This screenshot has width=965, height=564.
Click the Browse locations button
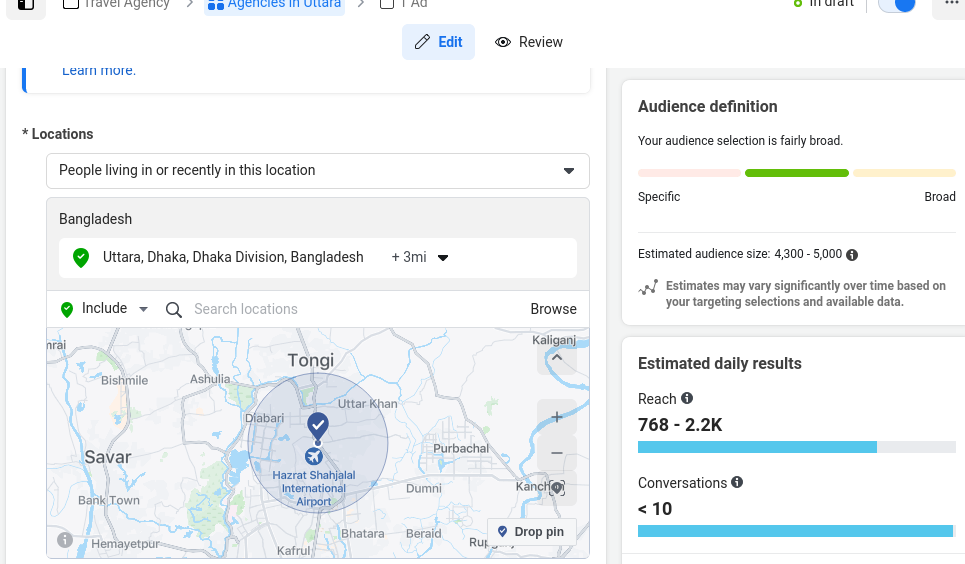(553, 309)
